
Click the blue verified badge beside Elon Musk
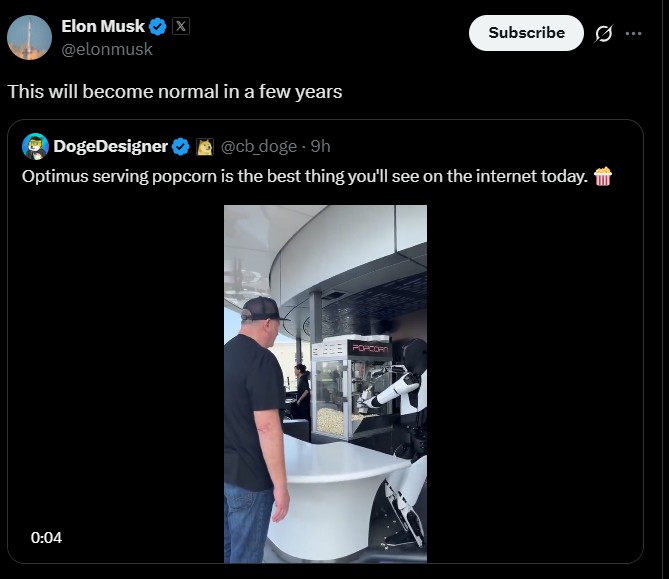click(x=158, y=27)
